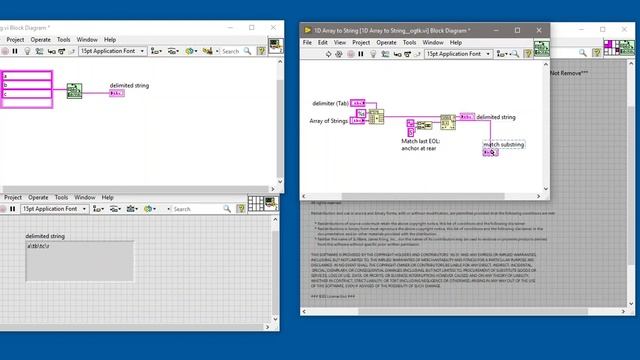This screenshot has width=640, height=360.
Task: Open Align Objects dropdown in 1D Array window
Action: pyautogui.click(x=501, y=54)
